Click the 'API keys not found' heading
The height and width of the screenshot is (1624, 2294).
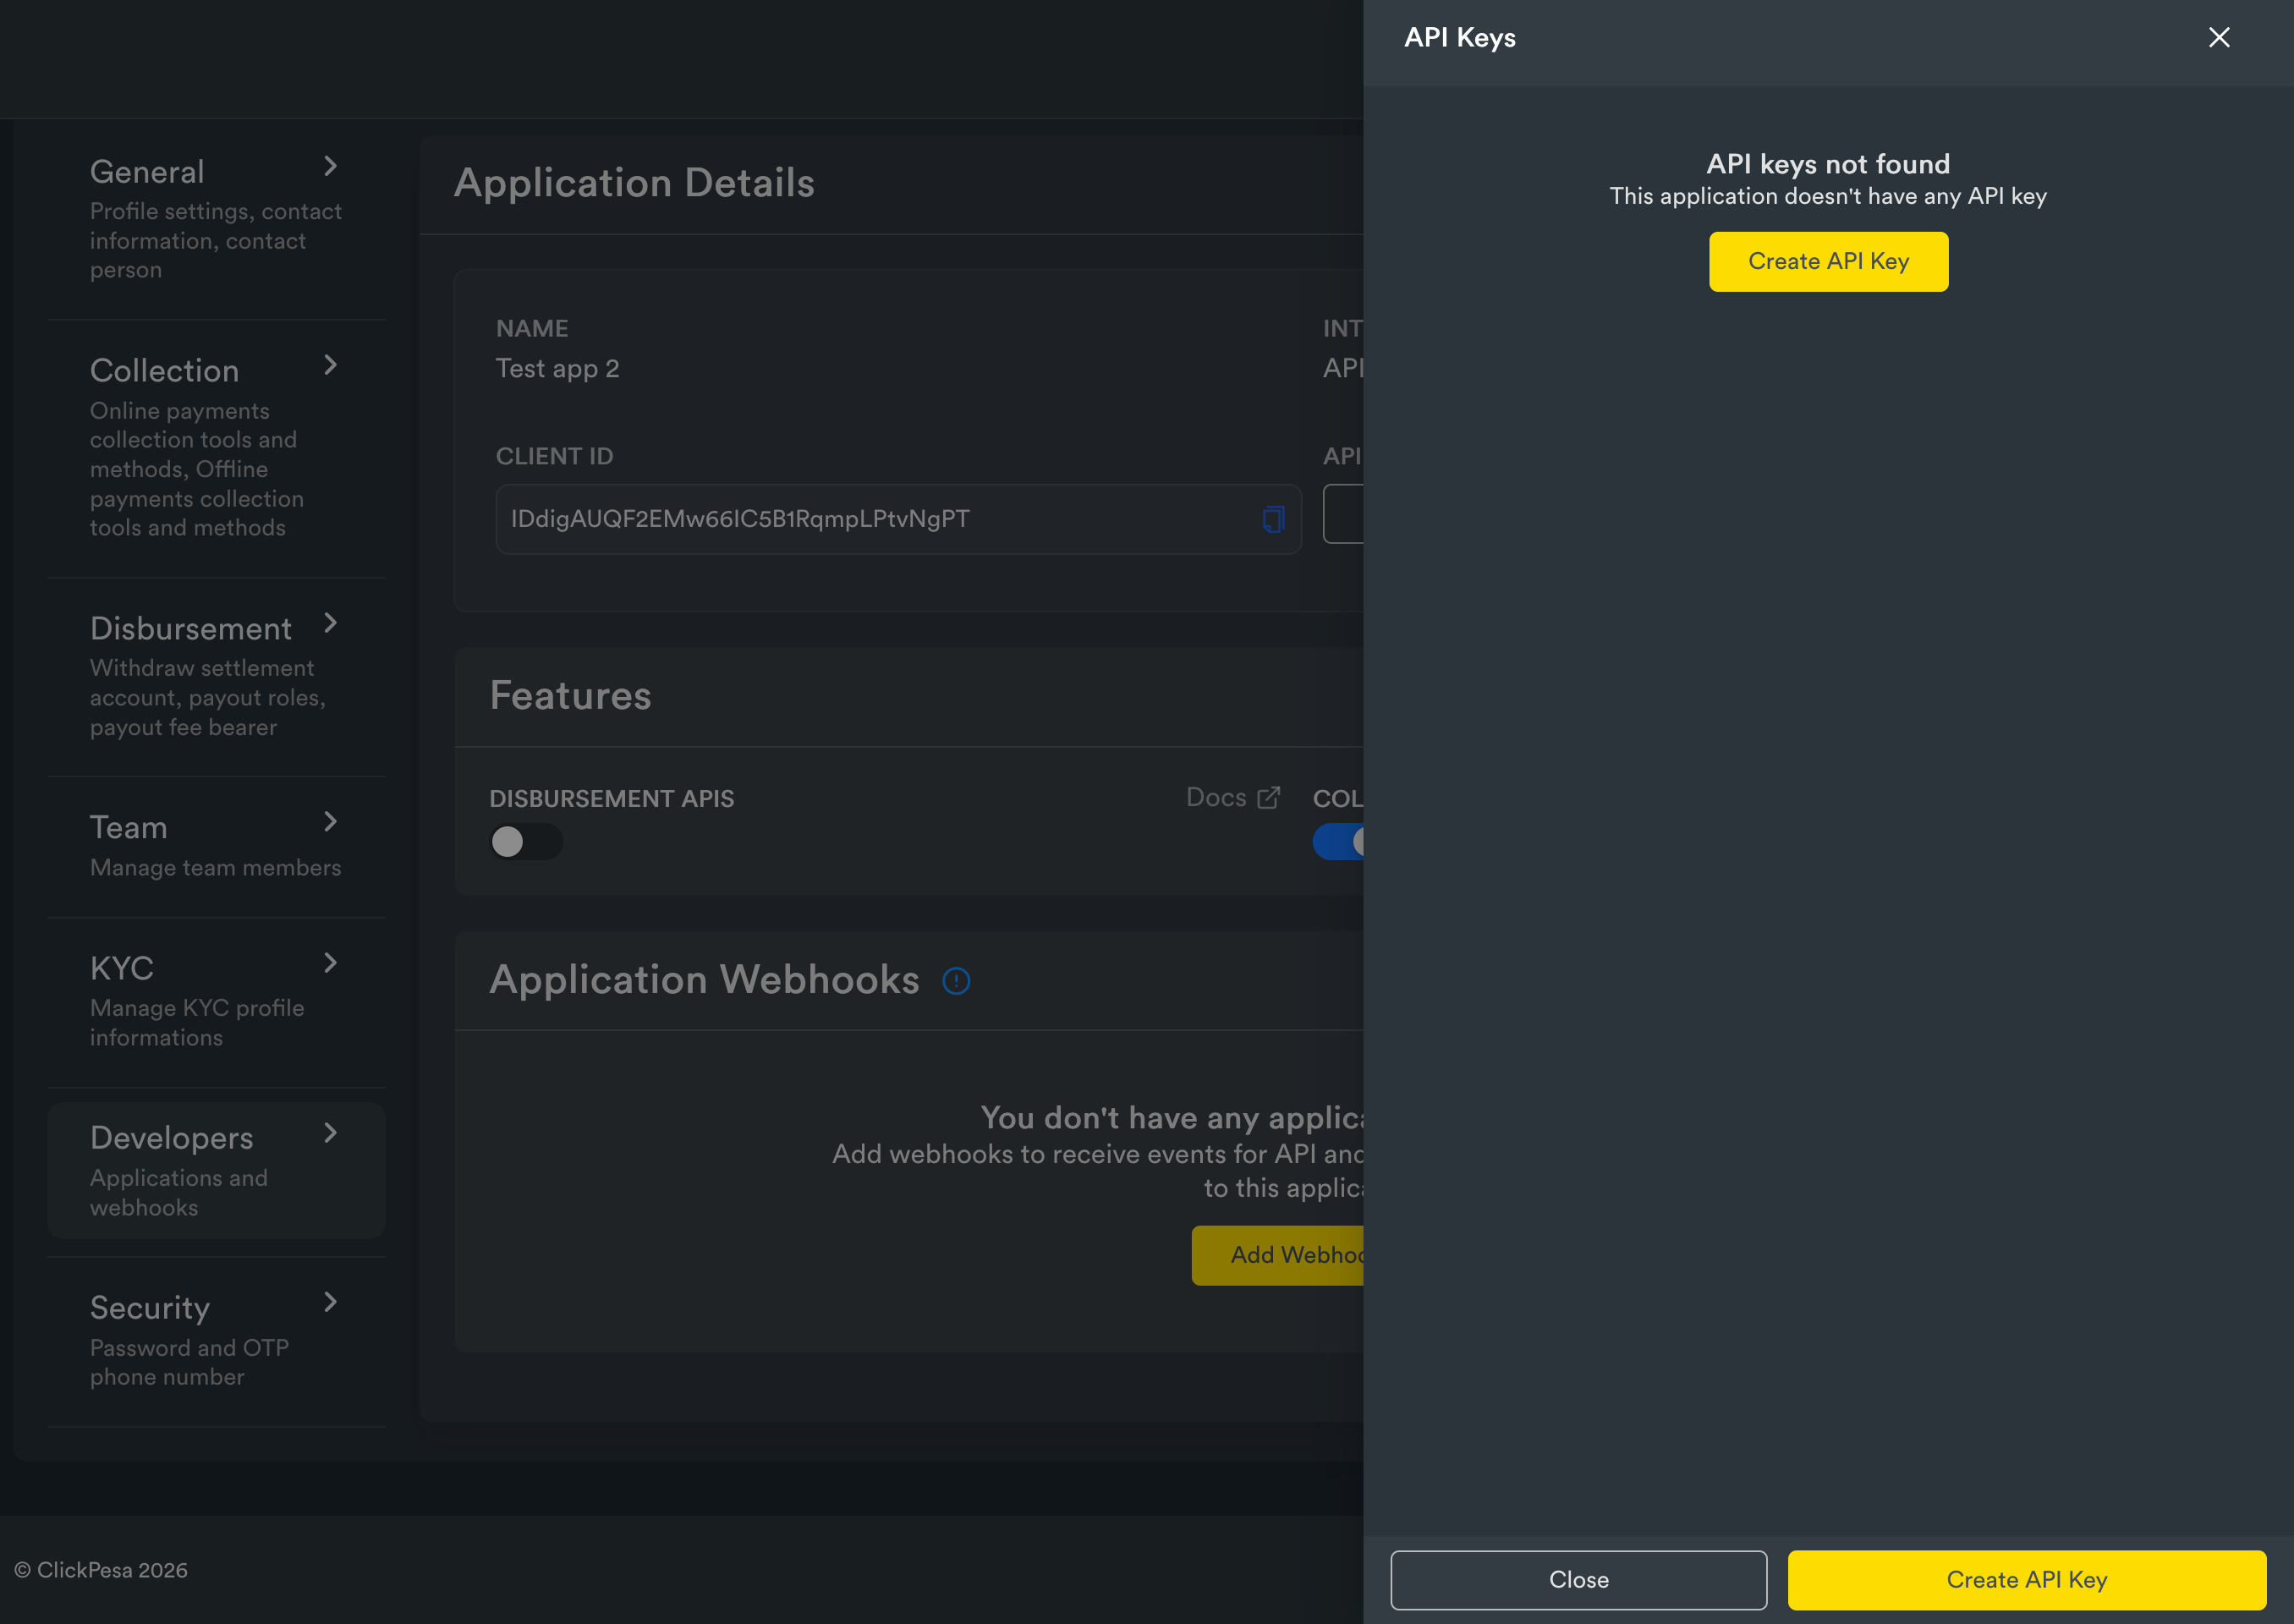[1828, 164]
